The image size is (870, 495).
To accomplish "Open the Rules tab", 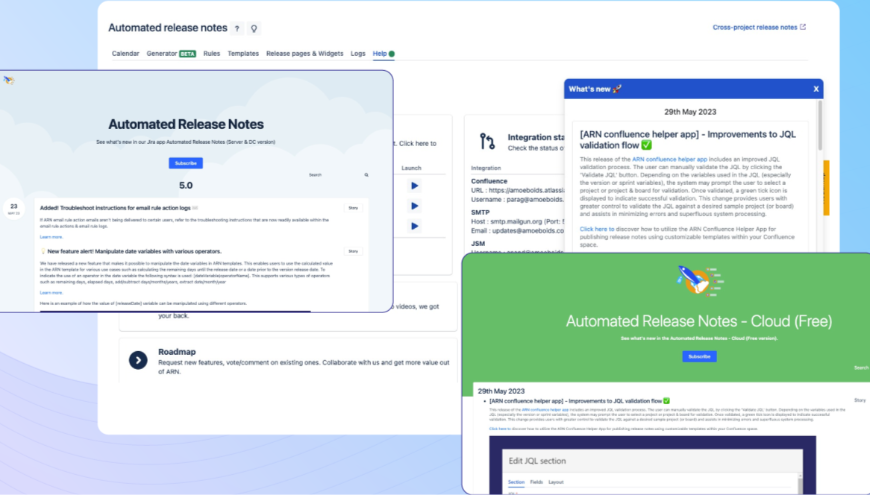I will 211,54.
